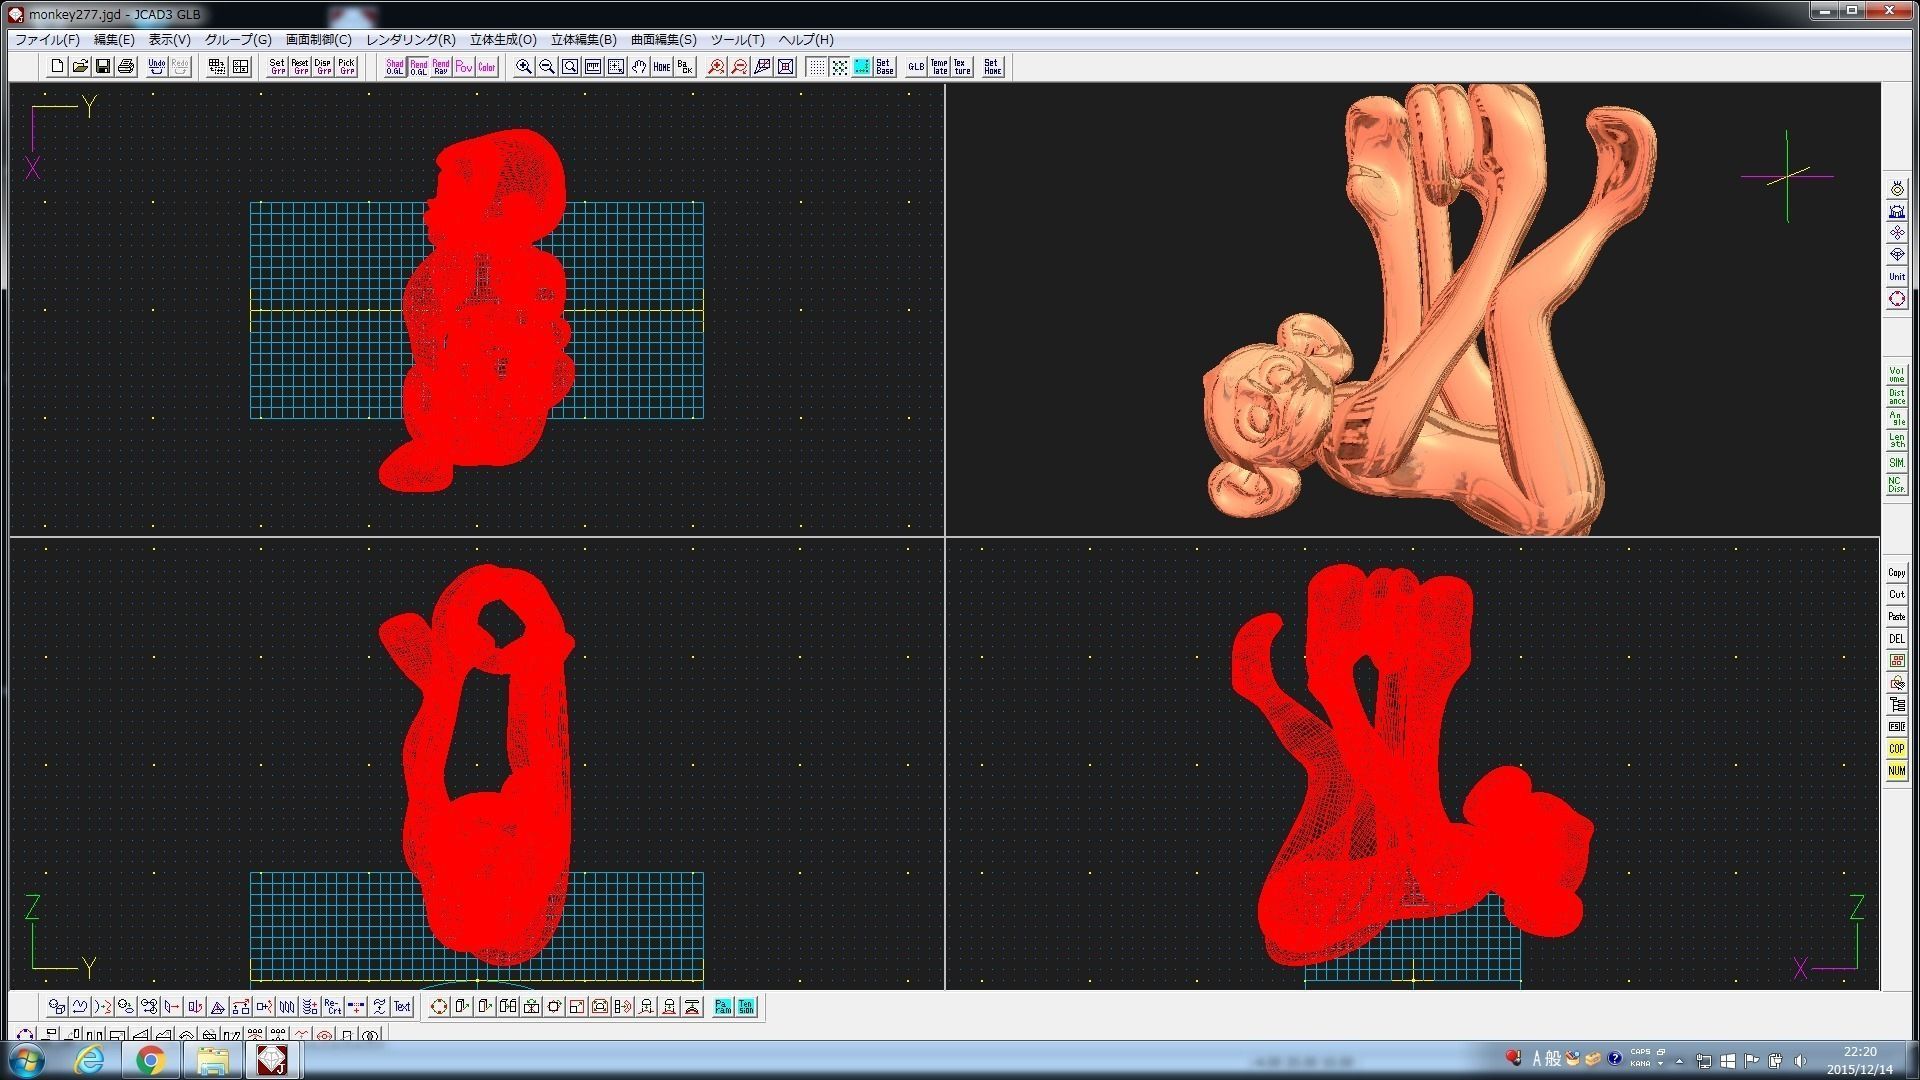Click the Zoom in magnifier icon
Viewport: 1920px width, 1080px height.
[x=524, y=67]
